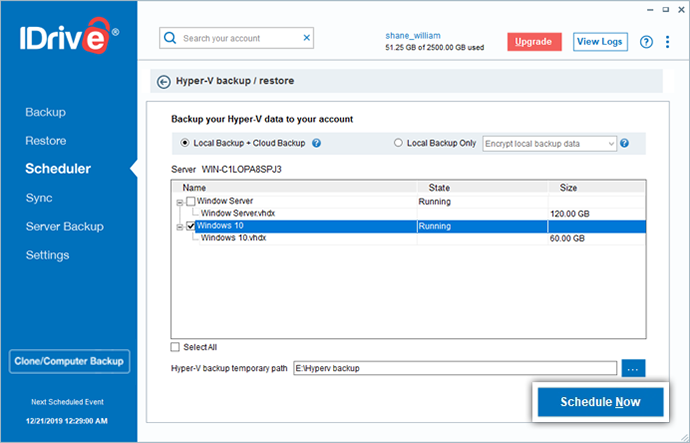Screen dimensions: 690x443
Task: Click Running state of Window Server
Action: point(434,201)
